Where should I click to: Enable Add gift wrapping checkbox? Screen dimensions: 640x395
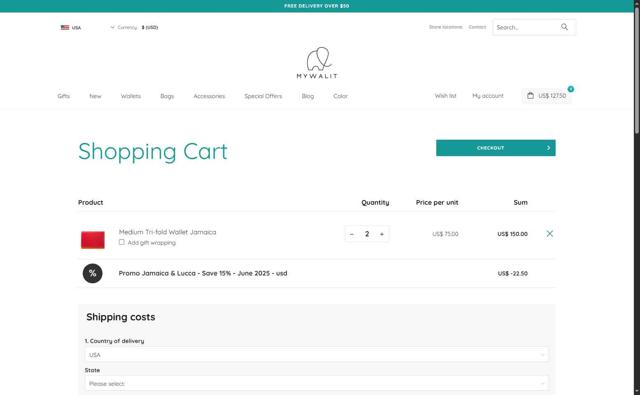point(122,242)
